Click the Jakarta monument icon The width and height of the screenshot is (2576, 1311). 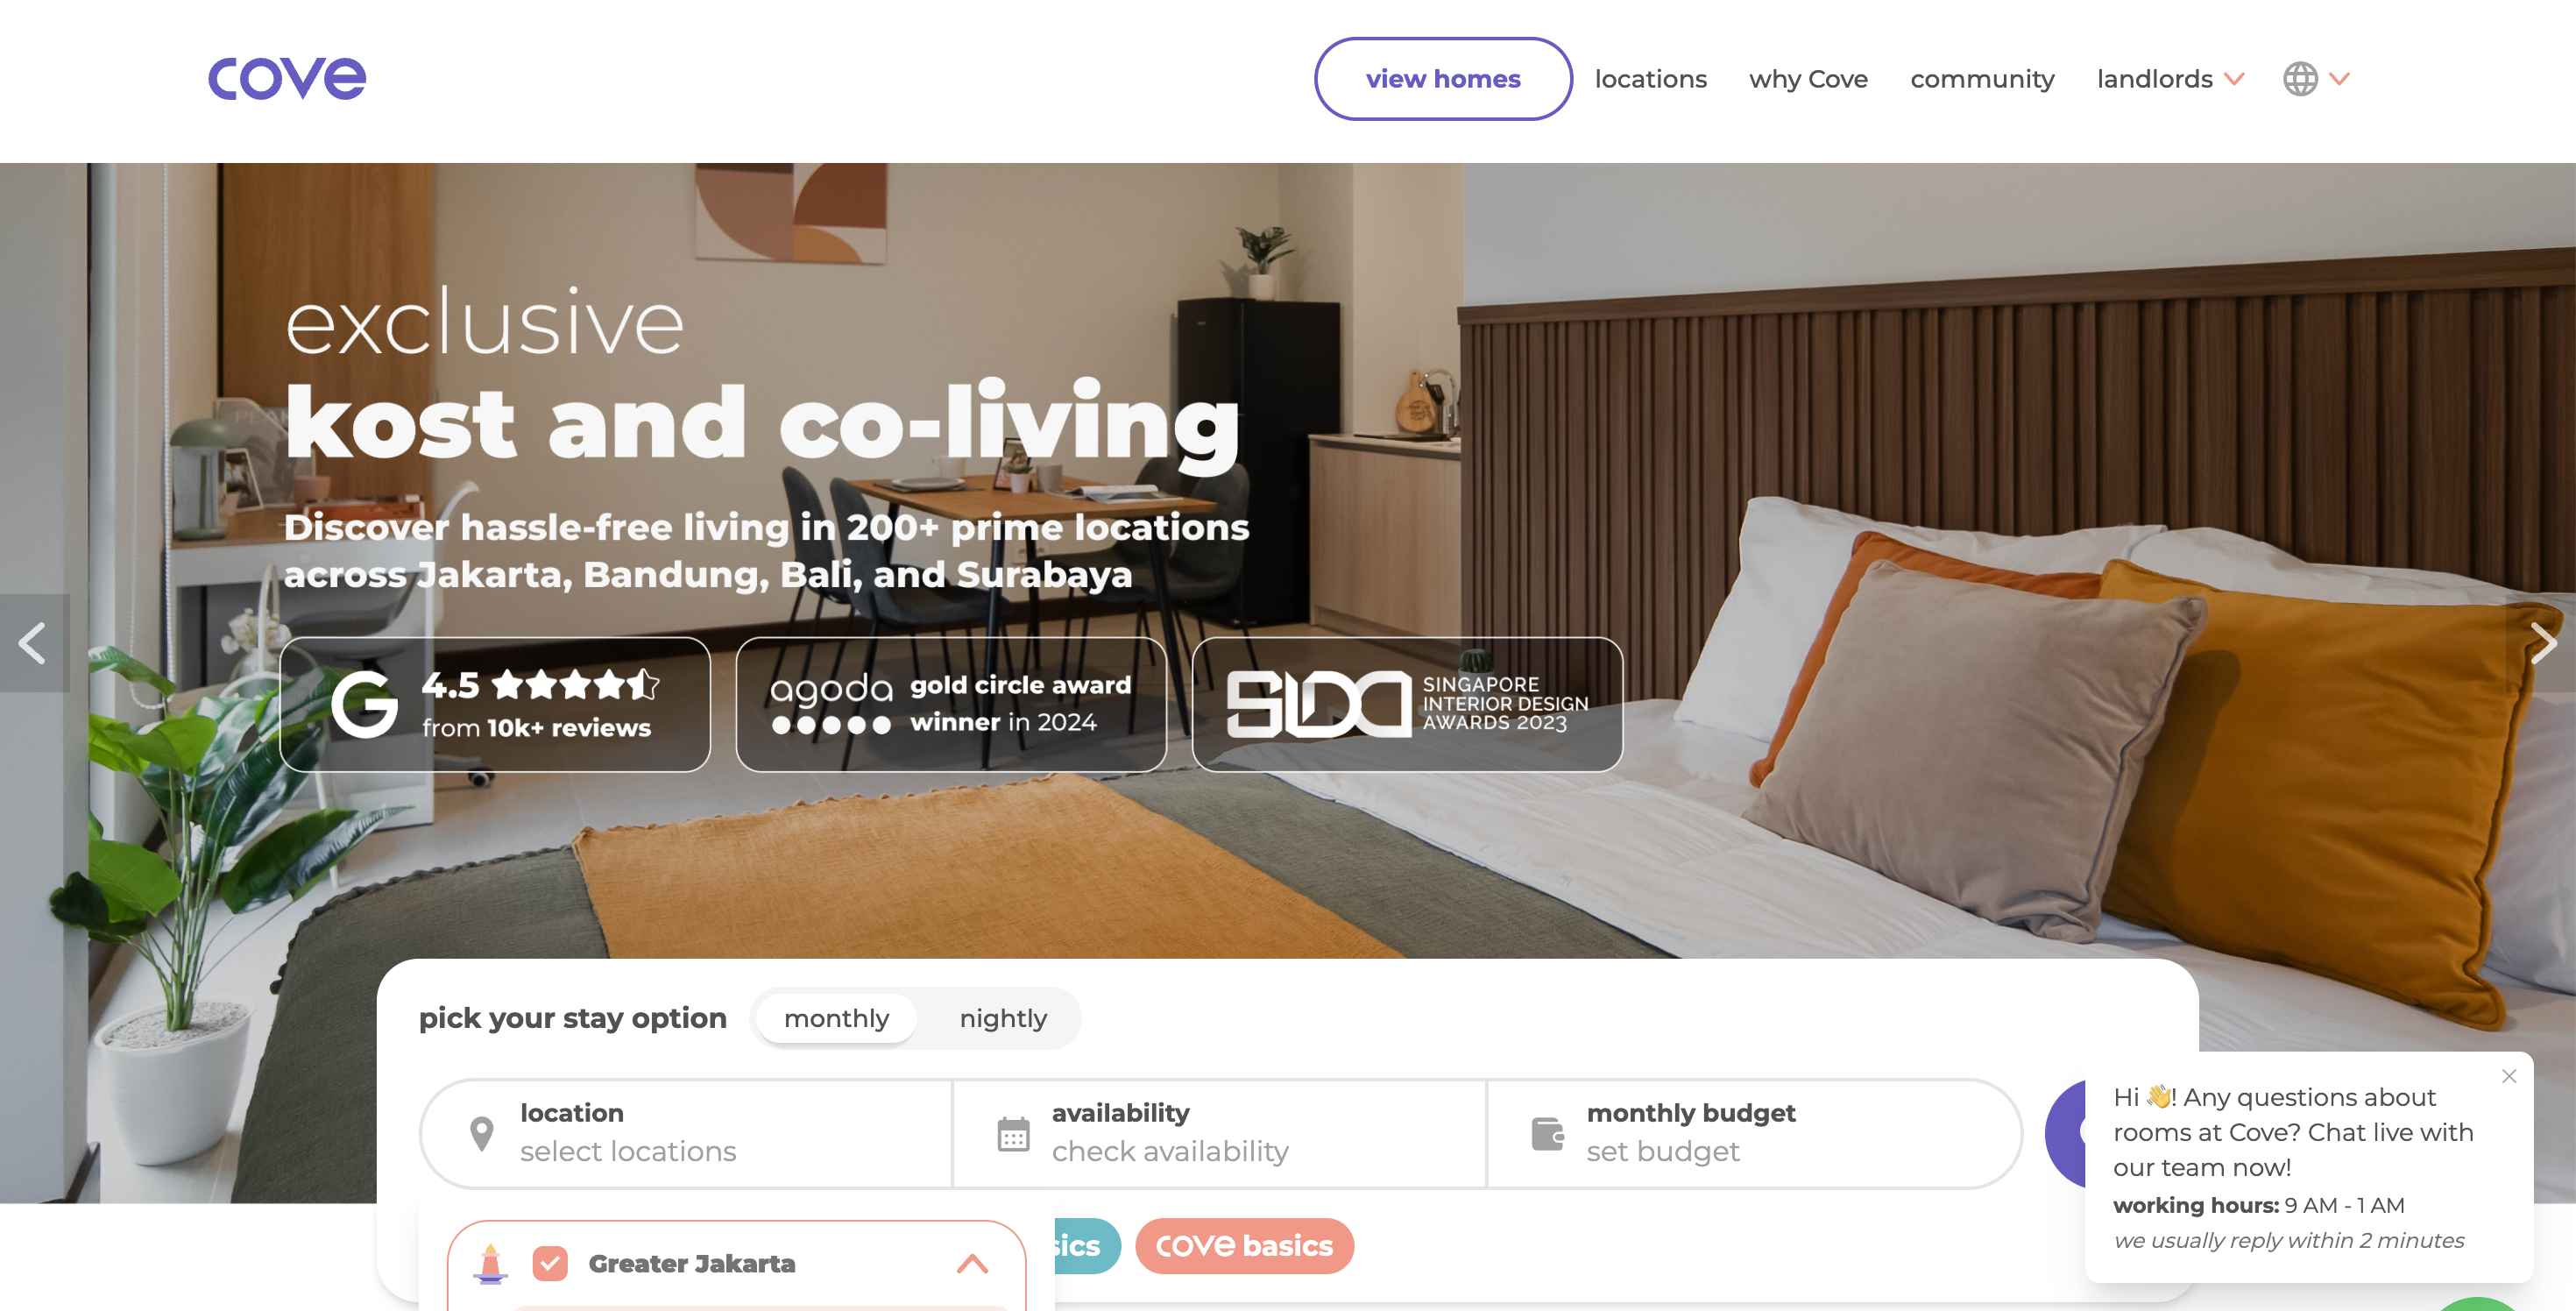(x=490, y=1264)
